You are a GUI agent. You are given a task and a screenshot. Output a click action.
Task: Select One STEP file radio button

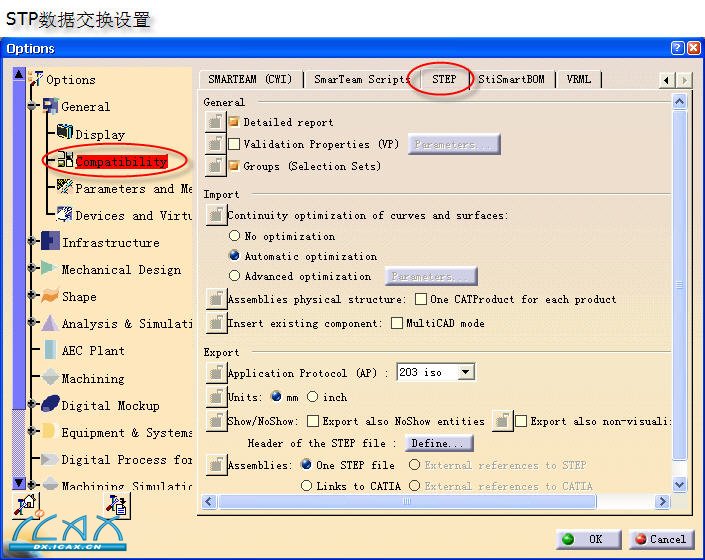(x=306, y=464)
